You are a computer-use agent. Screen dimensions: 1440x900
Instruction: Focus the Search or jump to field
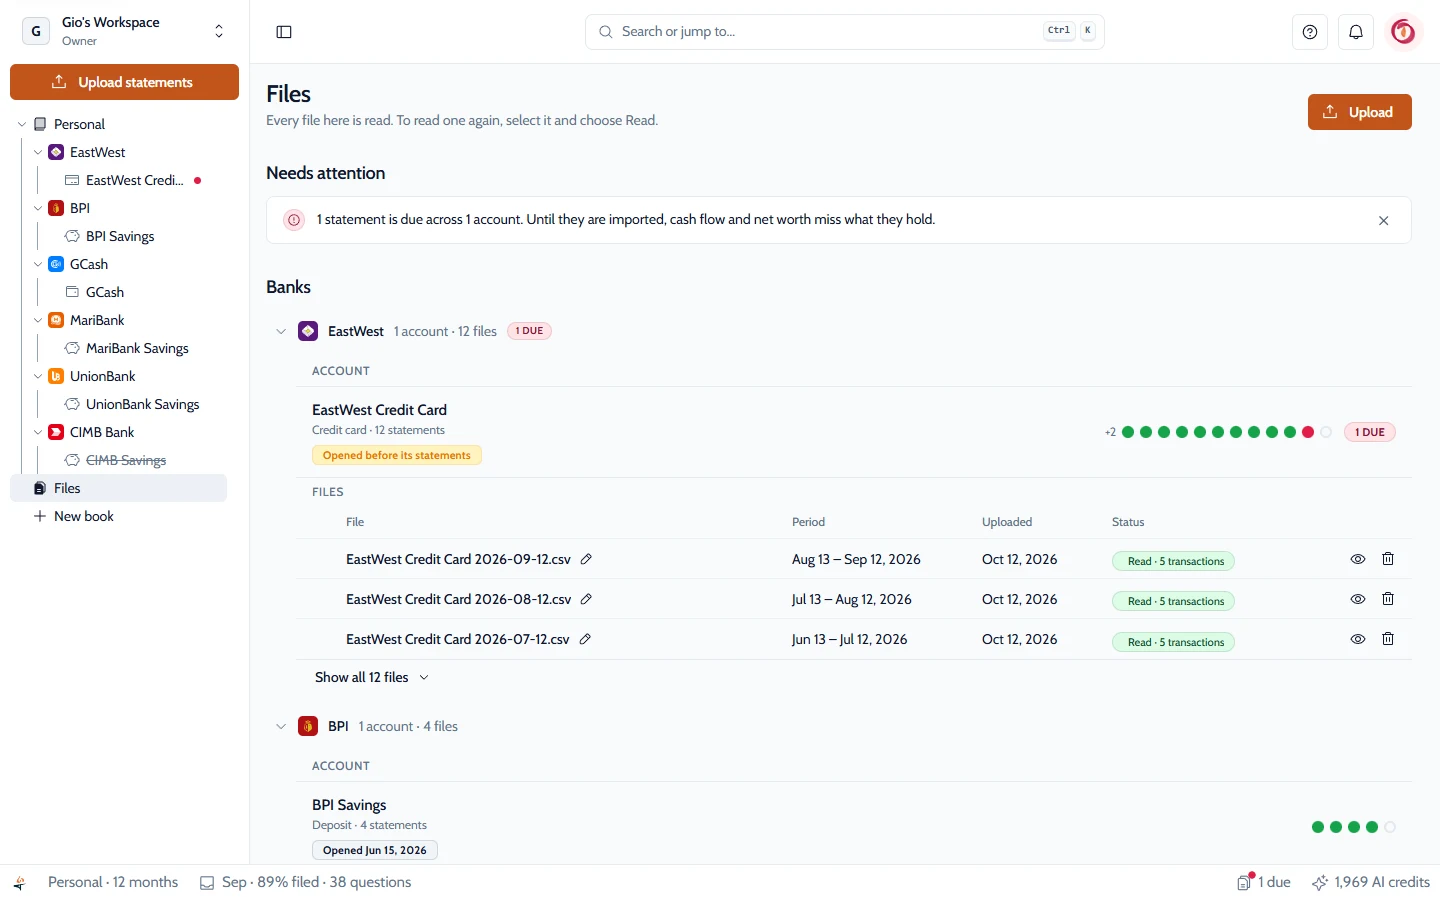tap(845, 32)
